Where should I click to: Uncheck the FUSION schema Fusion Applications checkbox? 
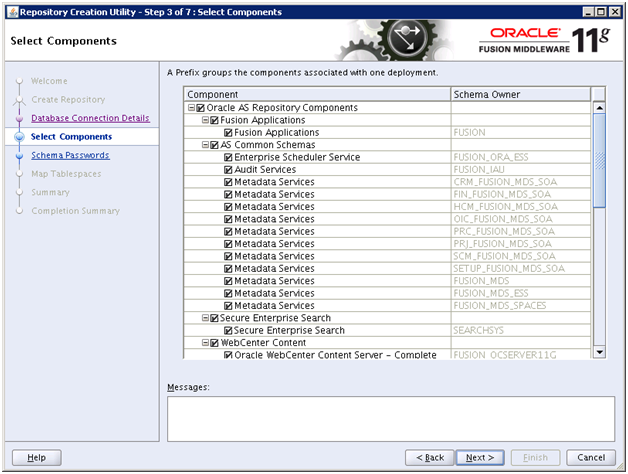228,133
